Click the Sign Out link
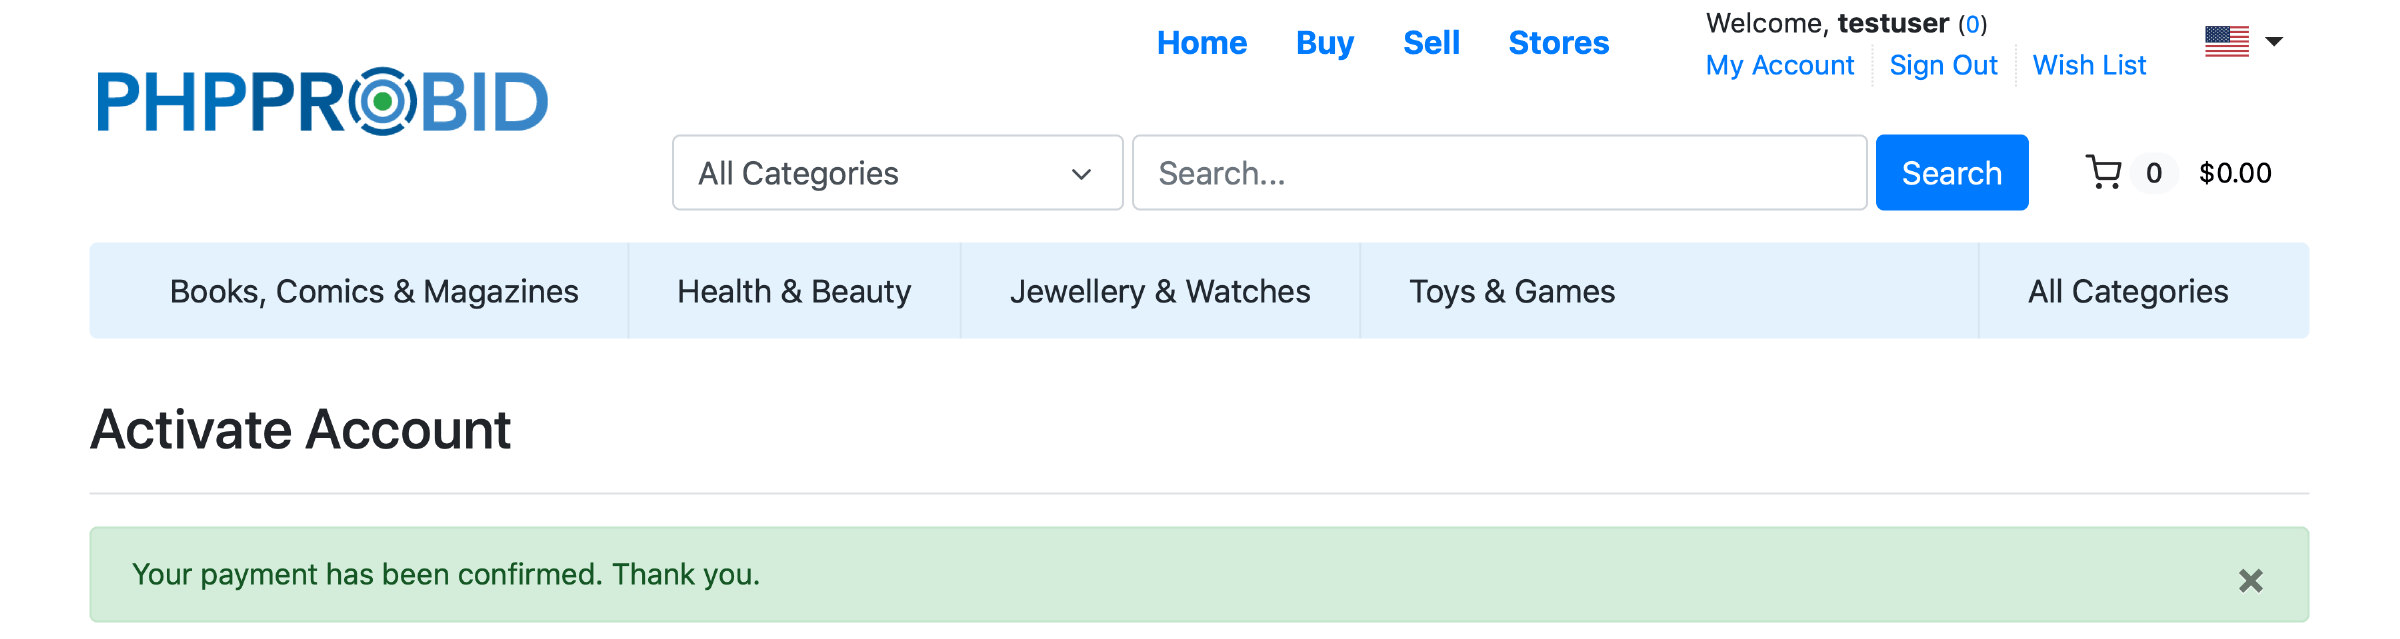 pos(1943,66)
